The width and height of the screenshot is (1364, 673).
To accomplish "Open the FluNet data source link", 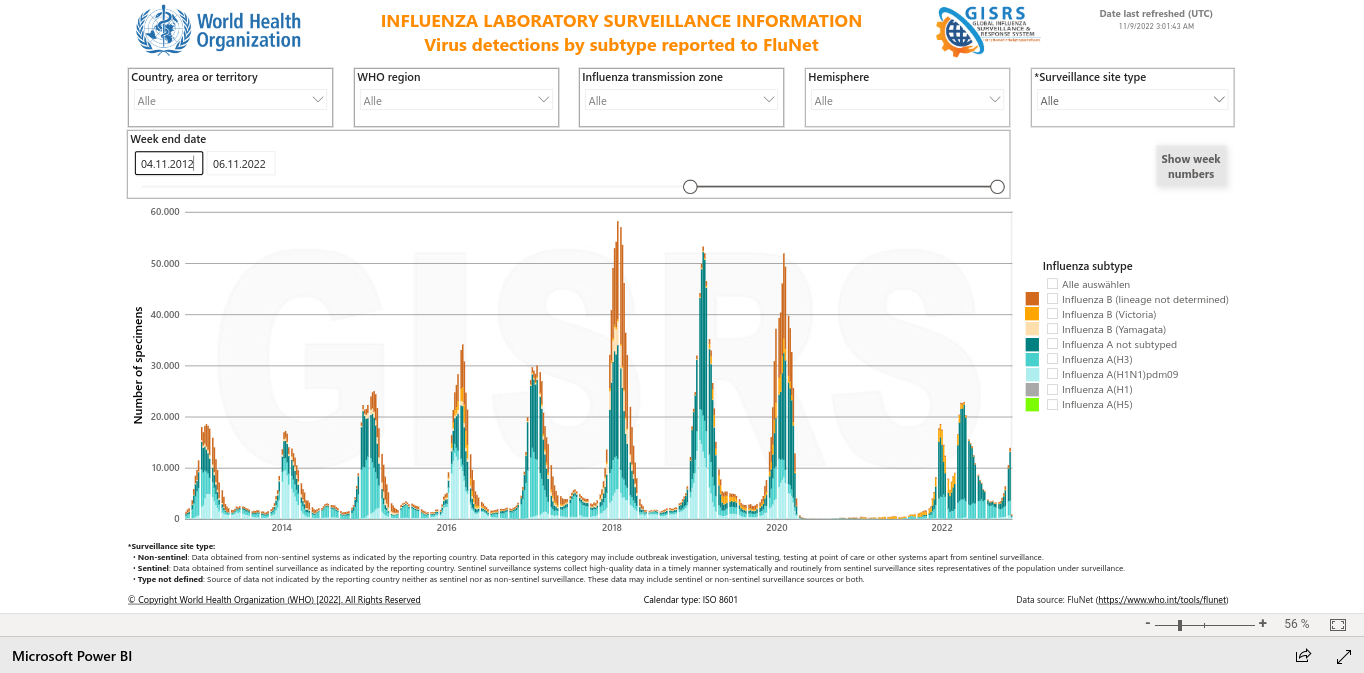I will coord(1162,600).
